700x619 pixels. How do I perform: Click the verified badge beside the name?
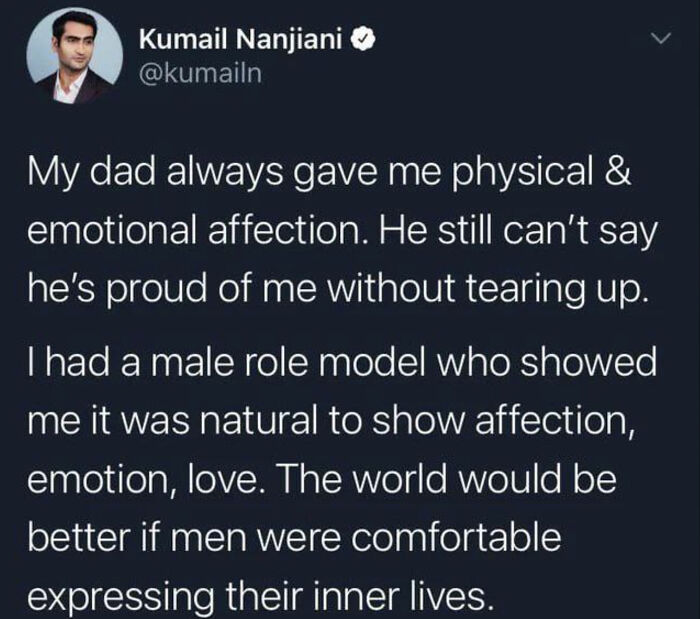367,40
